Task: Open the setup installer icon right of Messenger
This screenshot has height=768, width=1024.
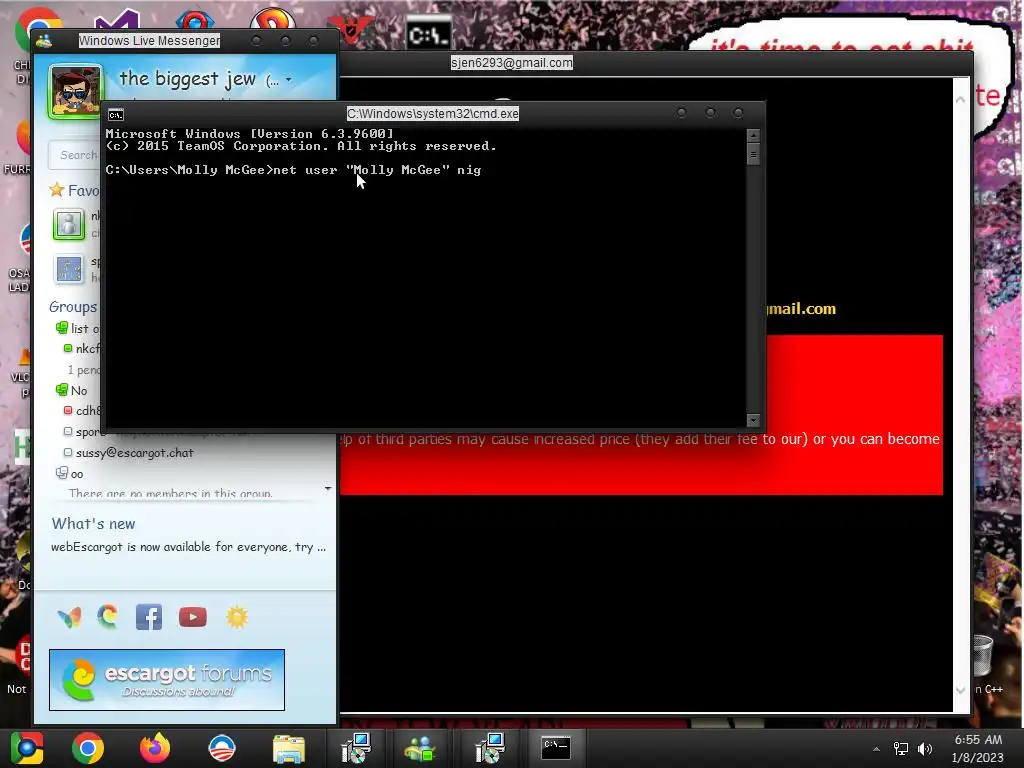Action: click(489, 748)
